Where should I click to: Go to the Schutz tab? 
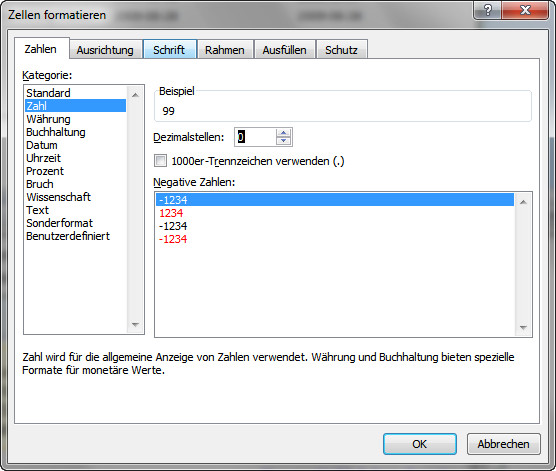(x=341, y=50)
